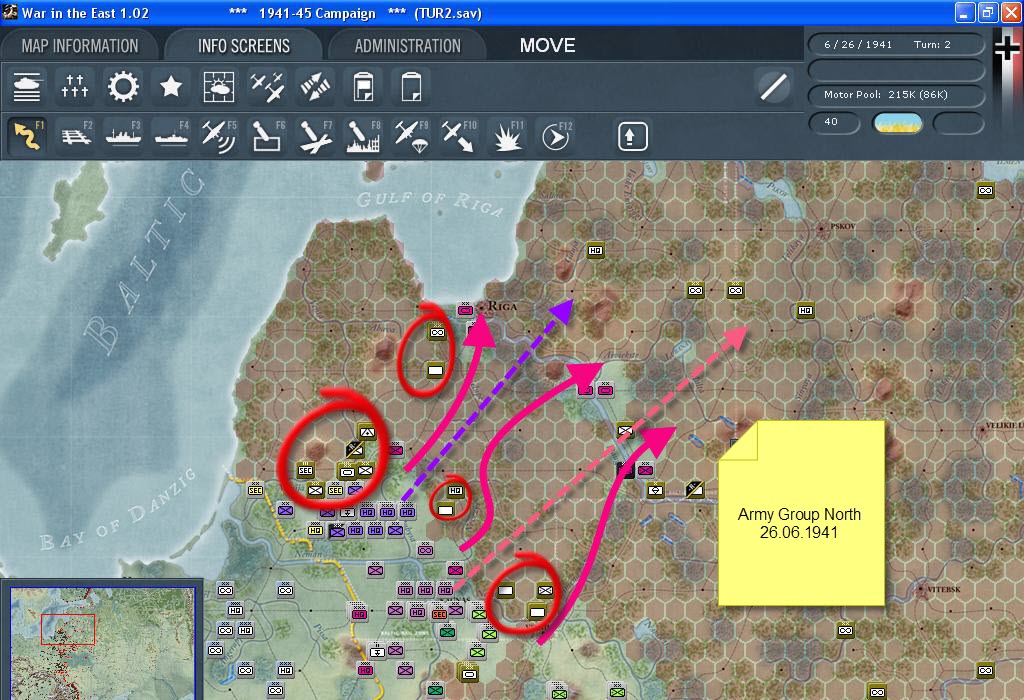Select F8 bomb city mode

[362, 136]
